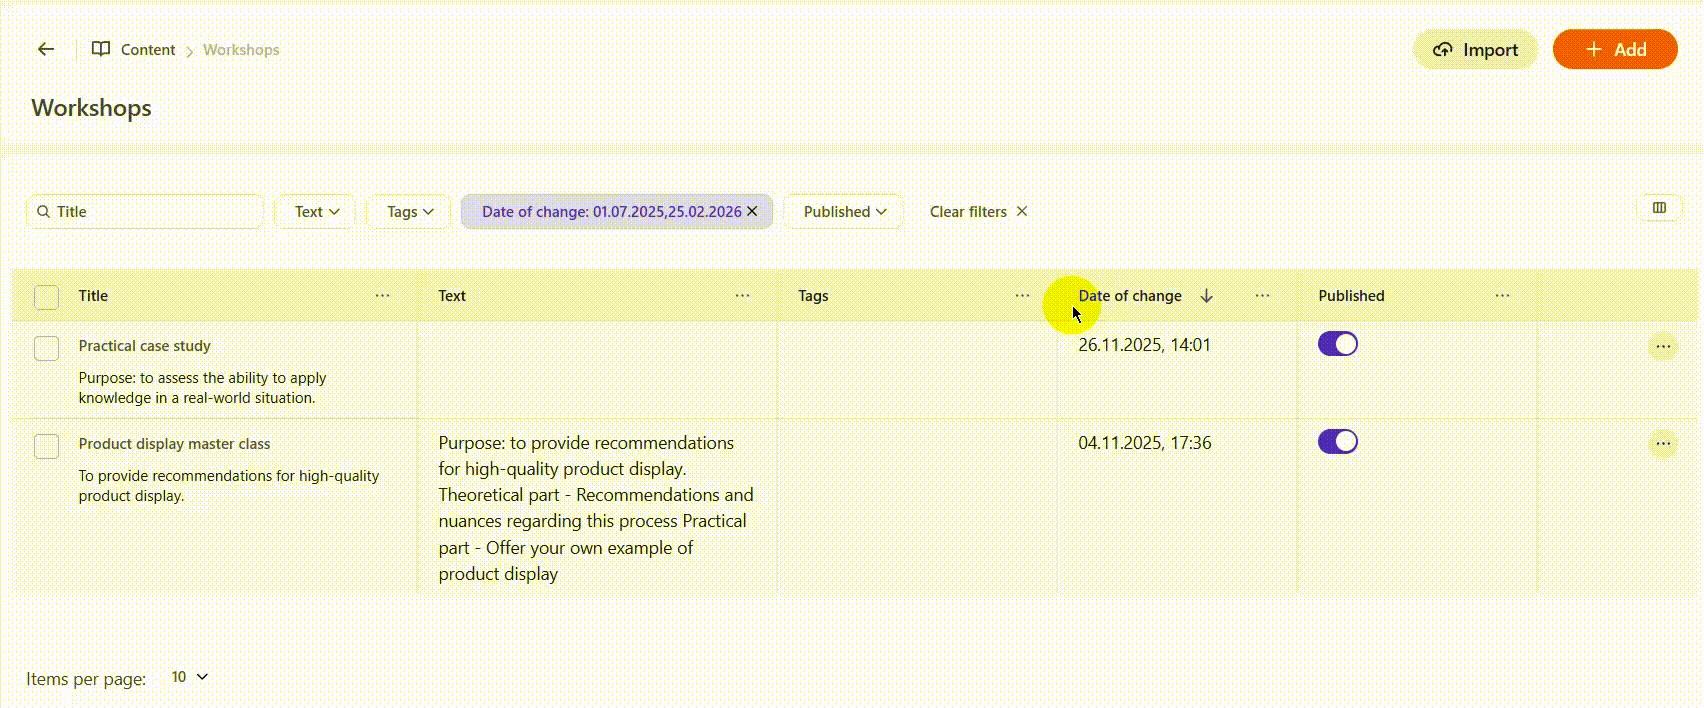Toggle Published switch for Practical case study

point(1337,344)
